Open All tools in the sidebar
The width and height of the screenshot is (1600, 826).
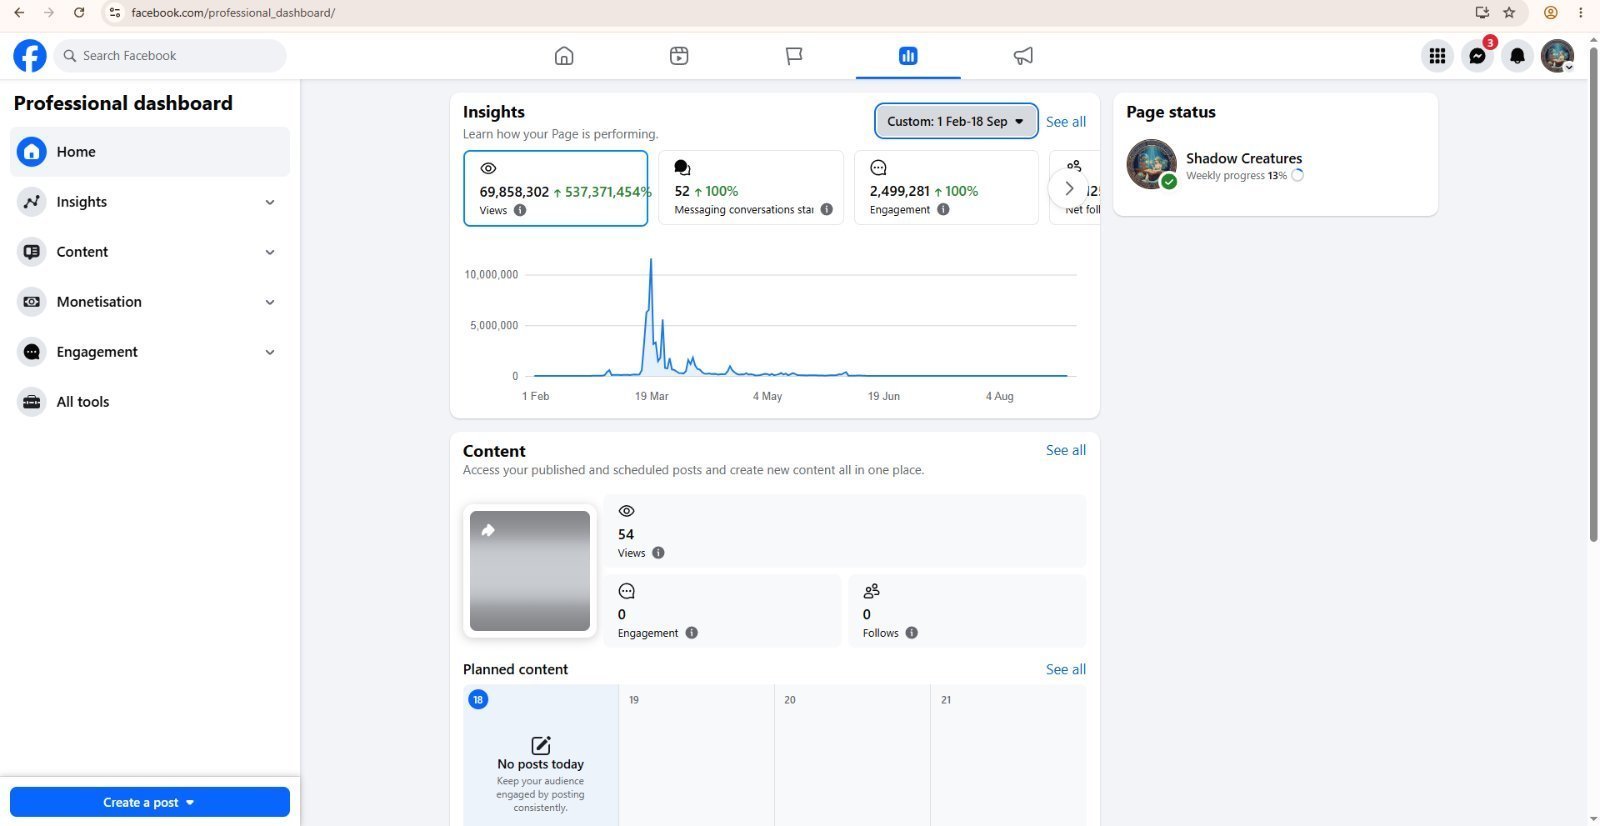[x=150, y=402]
